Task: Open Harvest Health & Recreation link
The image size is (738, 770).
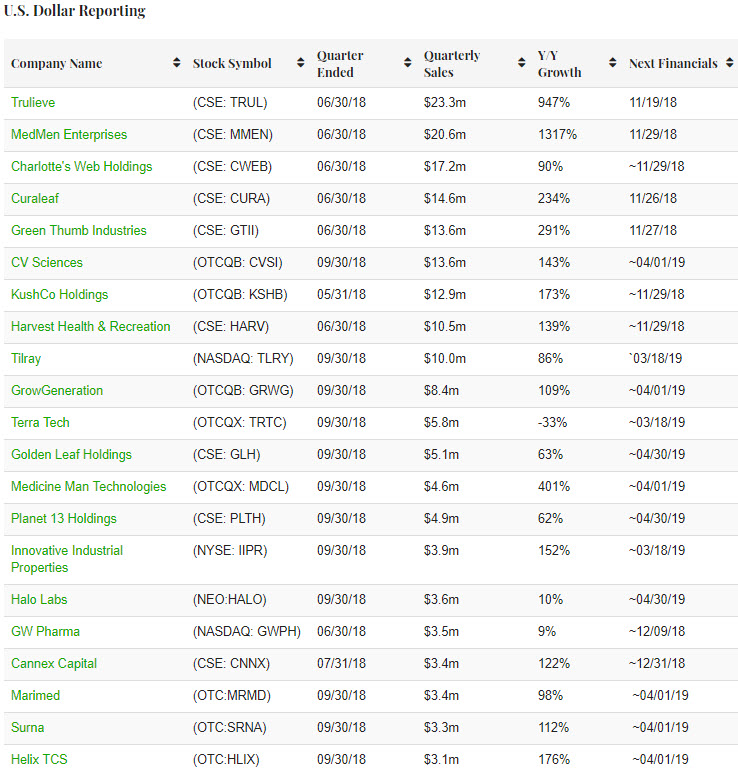Action: (x=90, y=326)
